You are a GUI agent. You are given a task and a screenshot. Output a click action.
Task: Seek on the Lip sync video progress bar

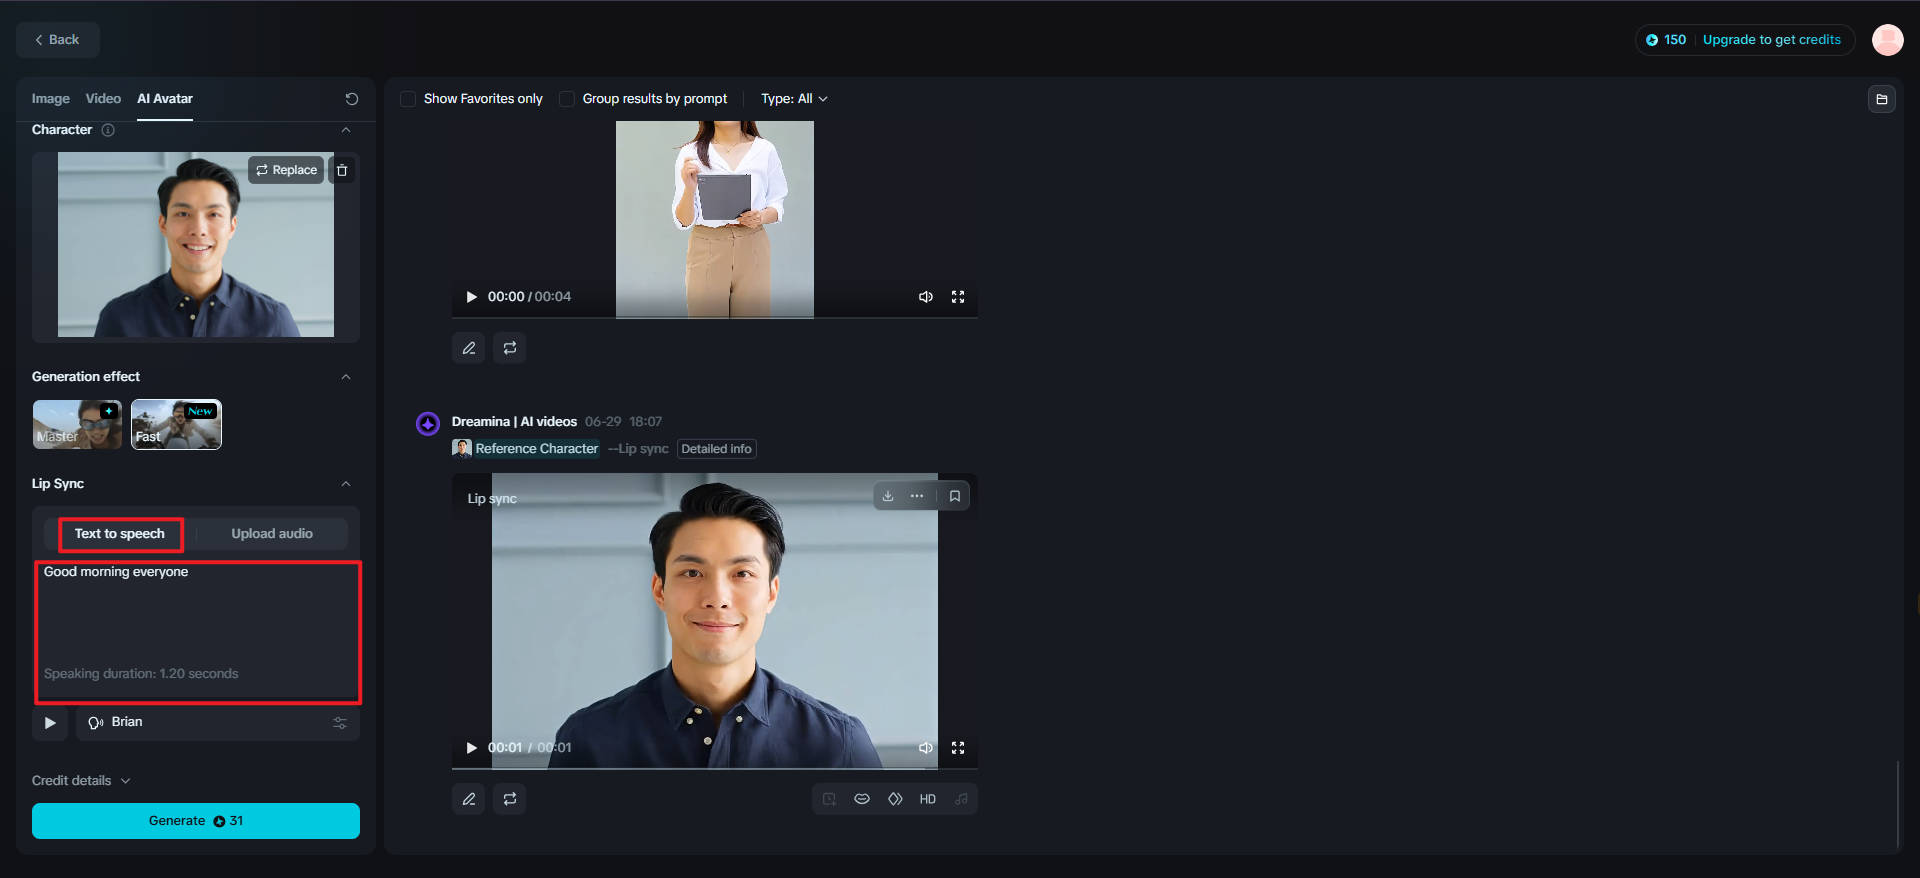[x=715, y=768]
